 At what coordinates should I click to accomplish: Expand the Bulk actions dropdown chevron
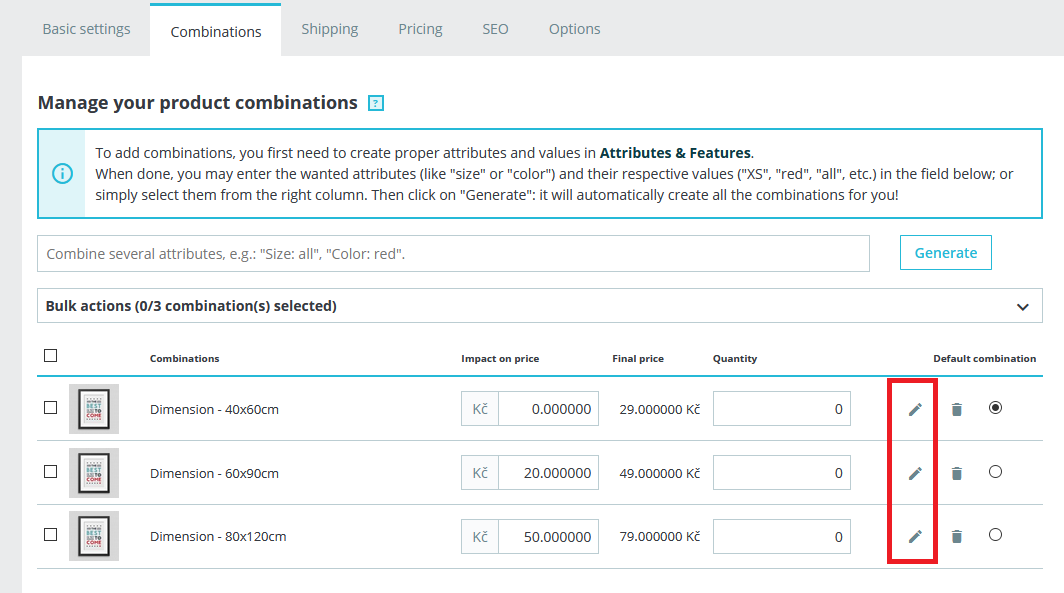click(1022, 307)
